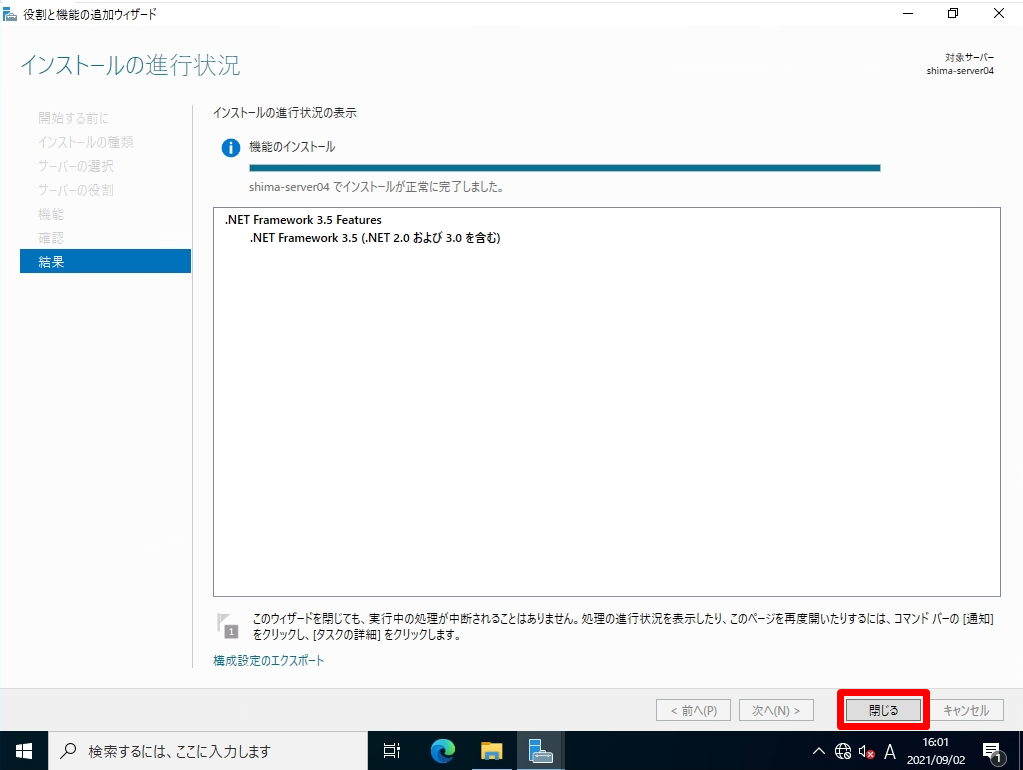Screen dimensions: 1023x770
Task: Click the disabled 前へ(P) button
Action: (694, 710)
